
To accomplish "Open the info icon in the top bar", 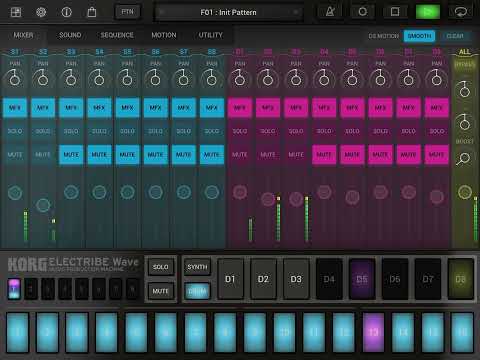I will tap(66, 12).
